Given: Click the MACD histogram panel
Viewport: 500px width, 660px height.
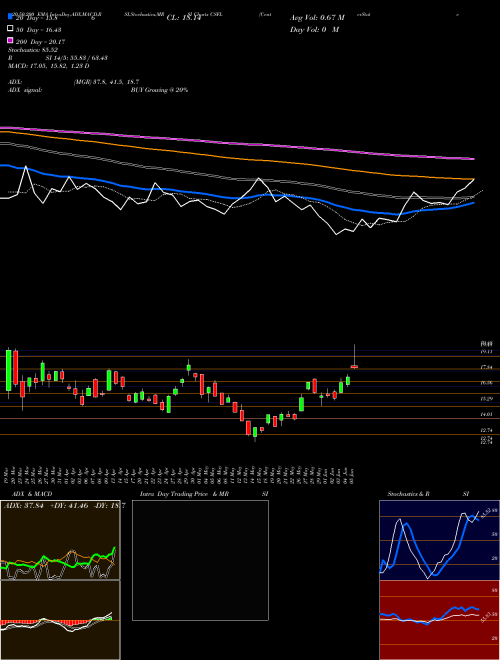Looking at the screenshot, I should (x=60, y=620).
